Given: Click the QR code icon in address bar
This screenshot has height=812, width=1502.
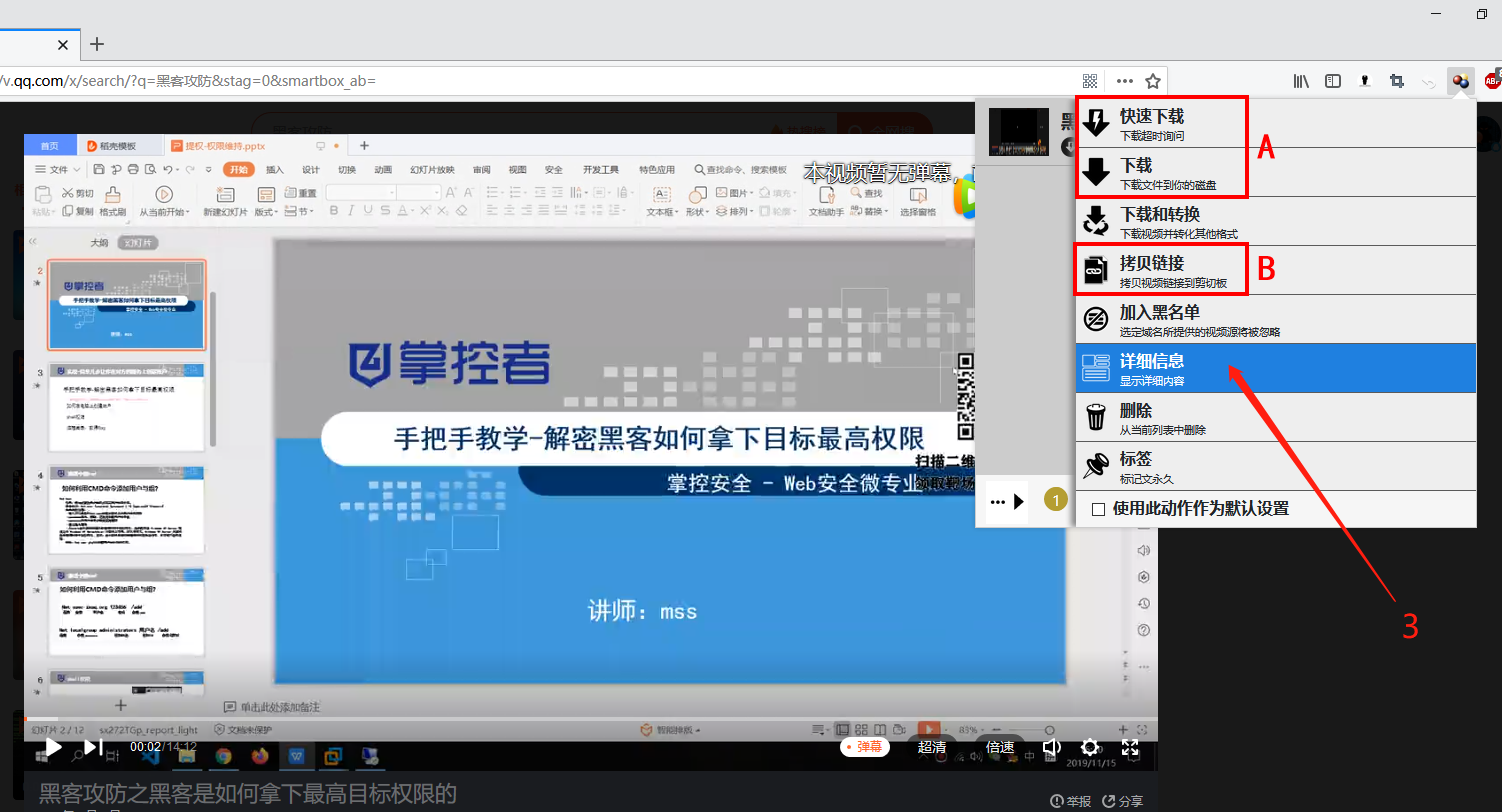Looking at the screenshot, I should [1091, 81].
